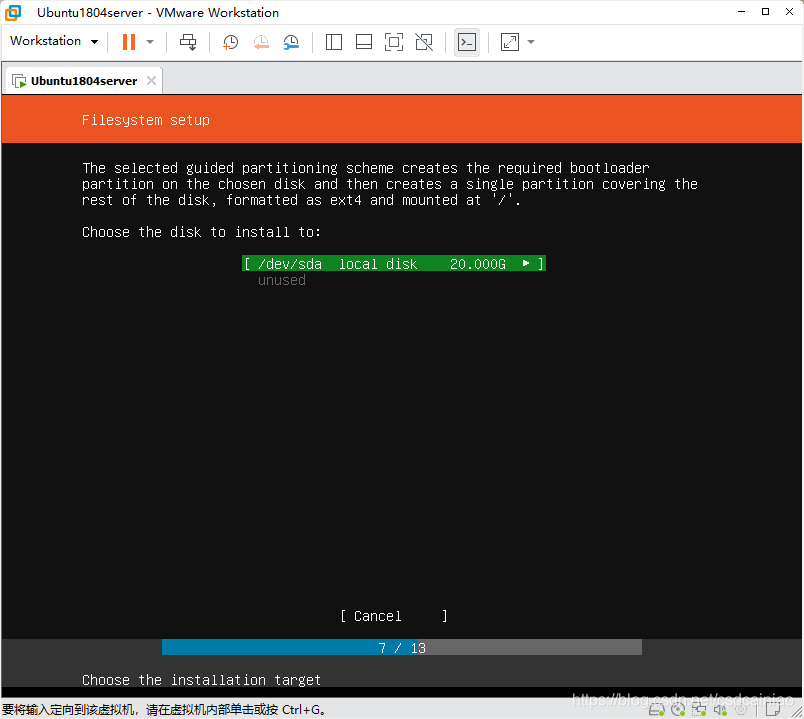This screenshot has height=719, width=804.
Task: Toggle the thumbnail bar view
Action: pyautogui.click(x=364, y=42)
